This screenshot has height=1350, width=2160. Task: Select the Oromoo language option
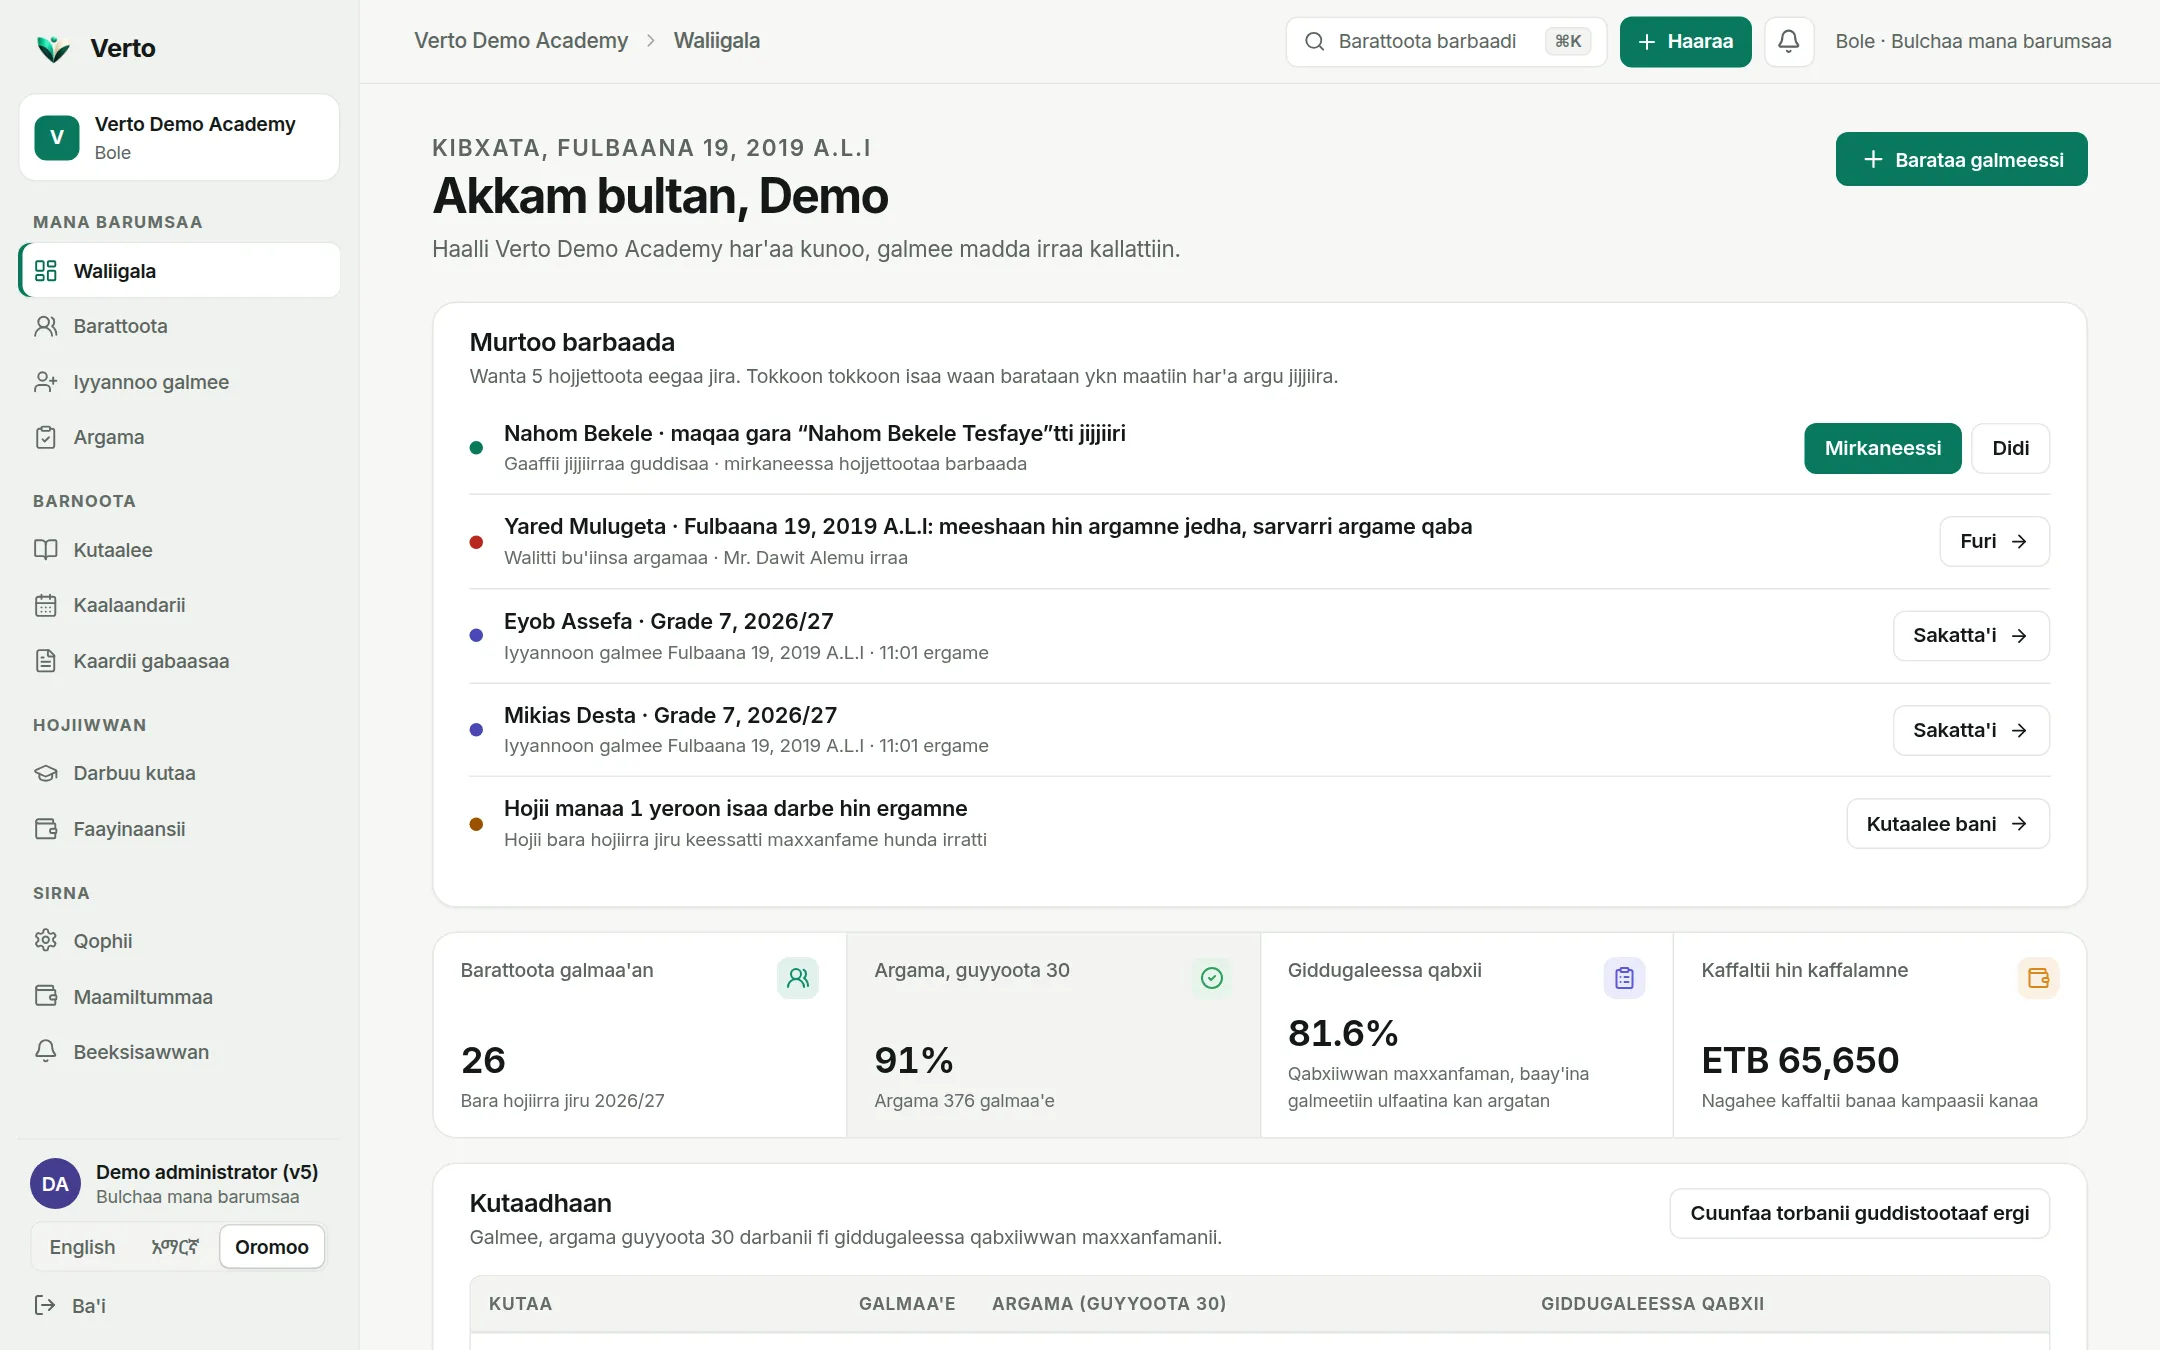pos(272,1247)
